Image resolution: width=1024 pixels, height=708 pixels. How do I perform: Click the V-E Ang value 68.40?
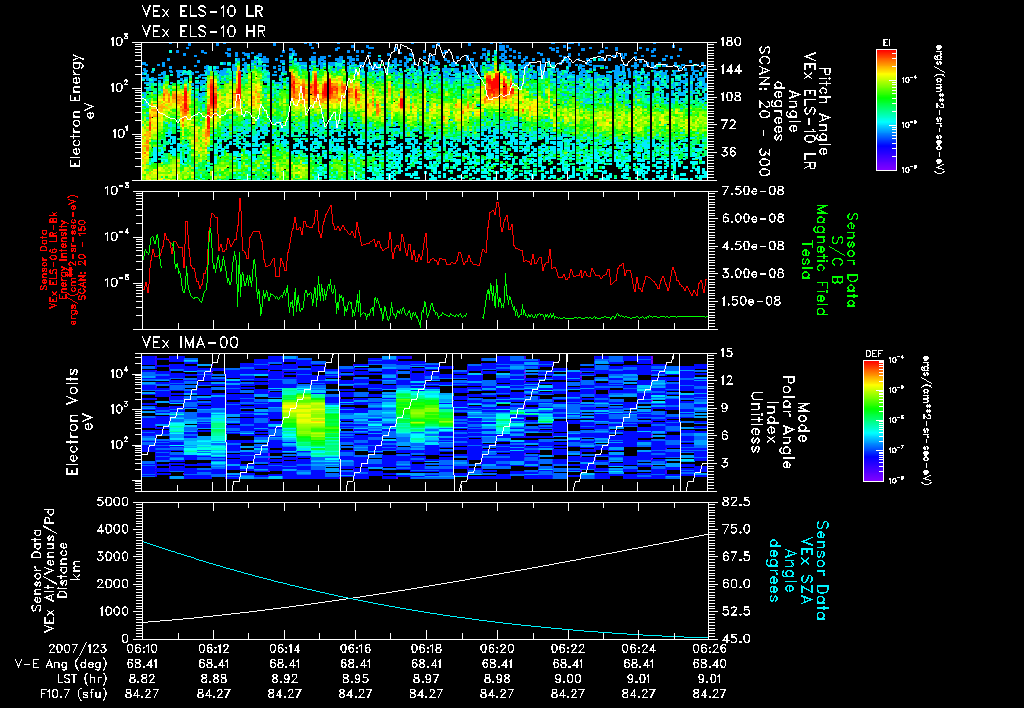pyautogui.click(x=709, y=664)
